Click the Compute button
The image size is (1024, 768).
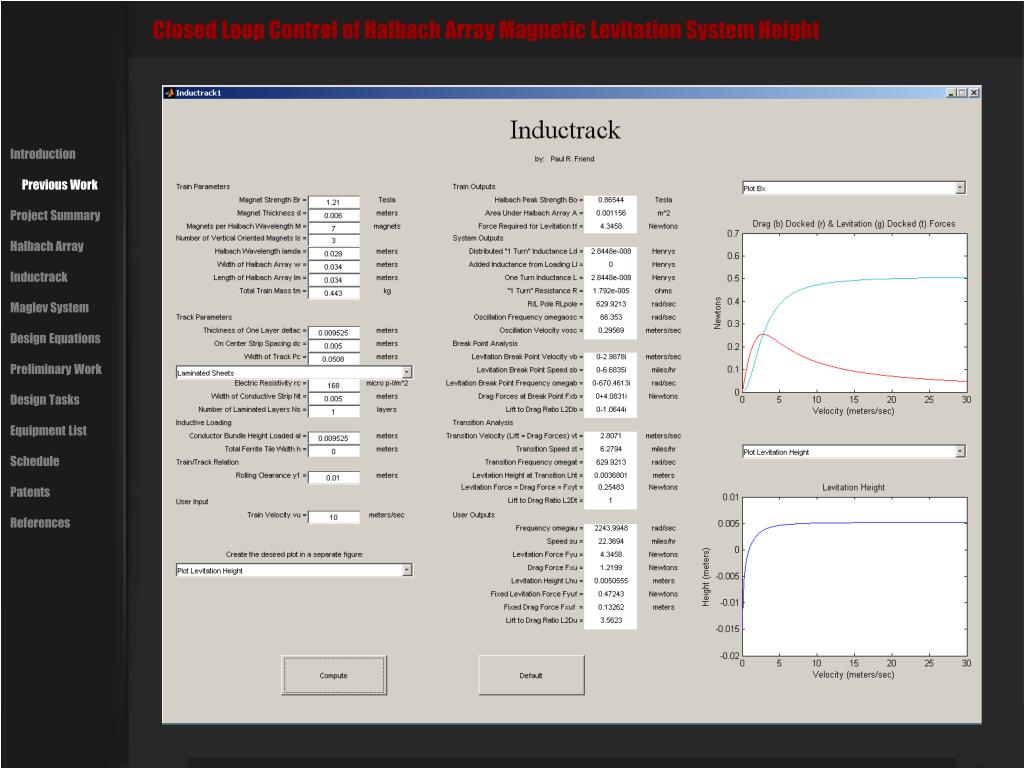334,675
